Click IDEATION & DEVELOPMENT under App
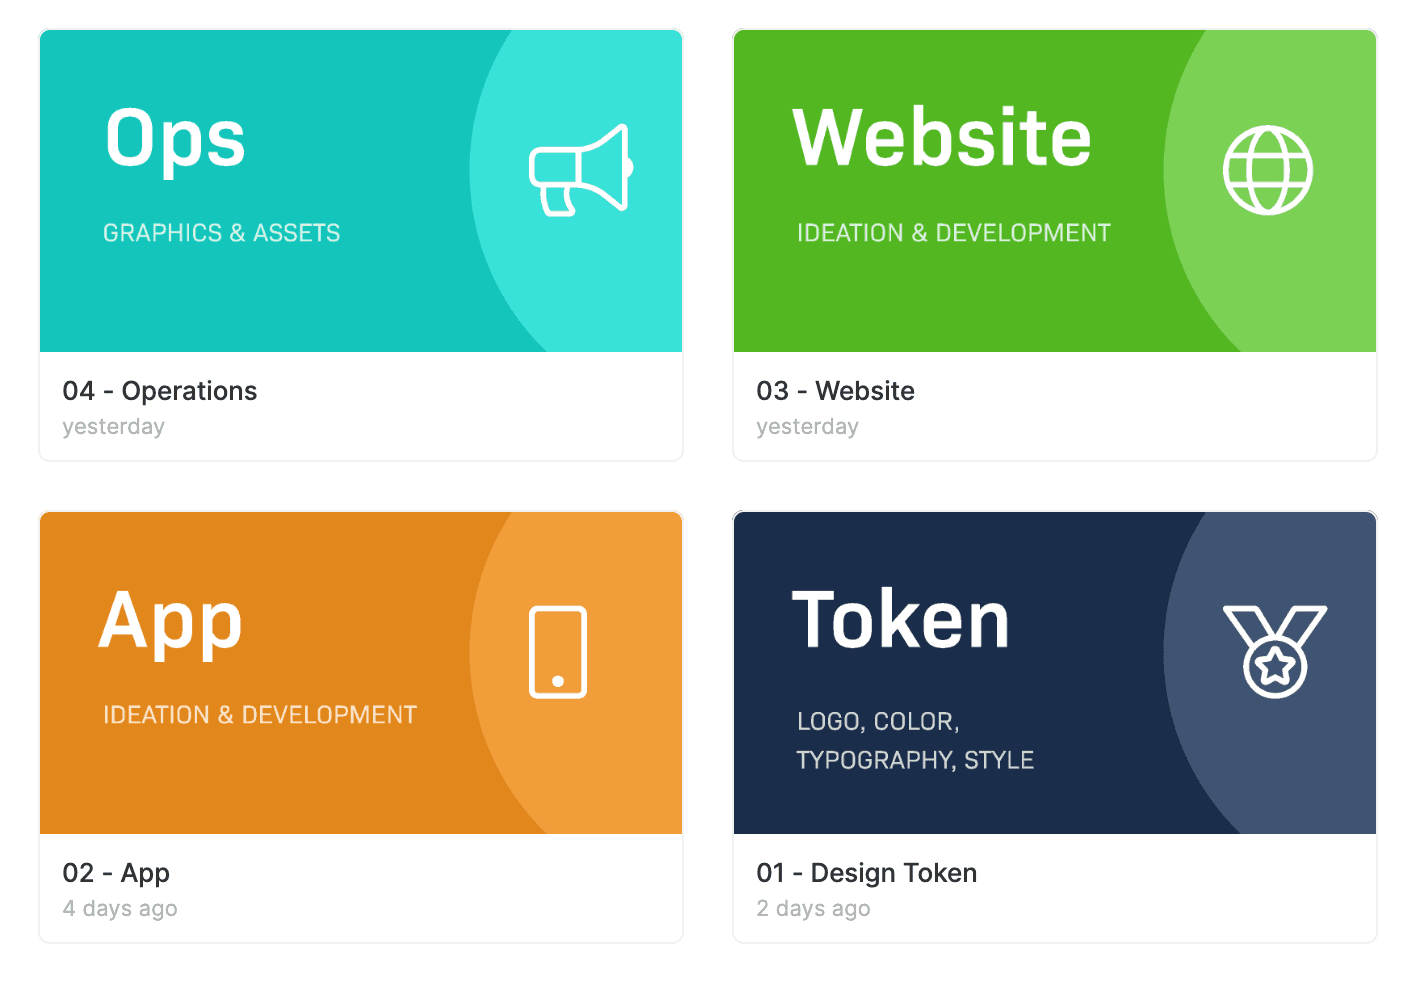1410x988 pixels. tap(260, 715)
